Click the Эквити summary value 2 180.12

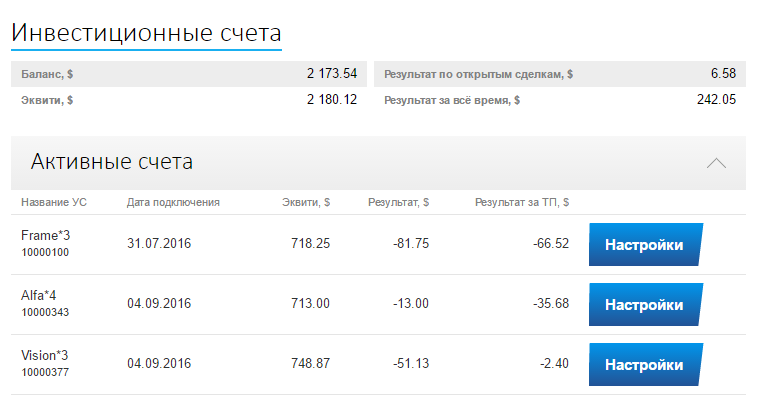[331, 100]
